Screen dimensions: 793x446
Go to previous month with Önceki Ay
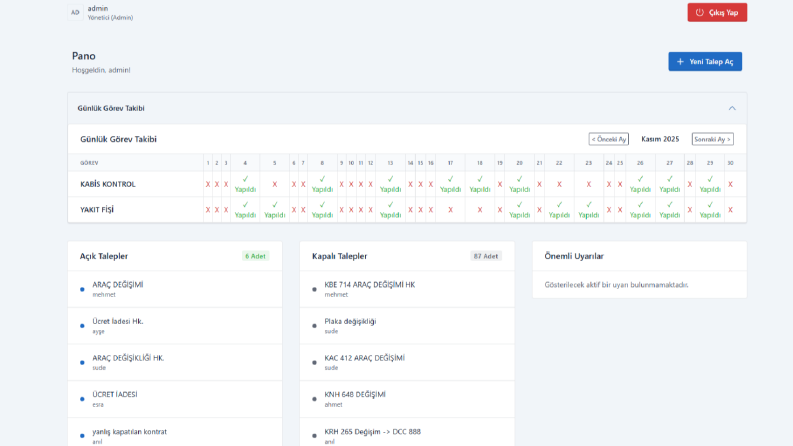point(608,139)
